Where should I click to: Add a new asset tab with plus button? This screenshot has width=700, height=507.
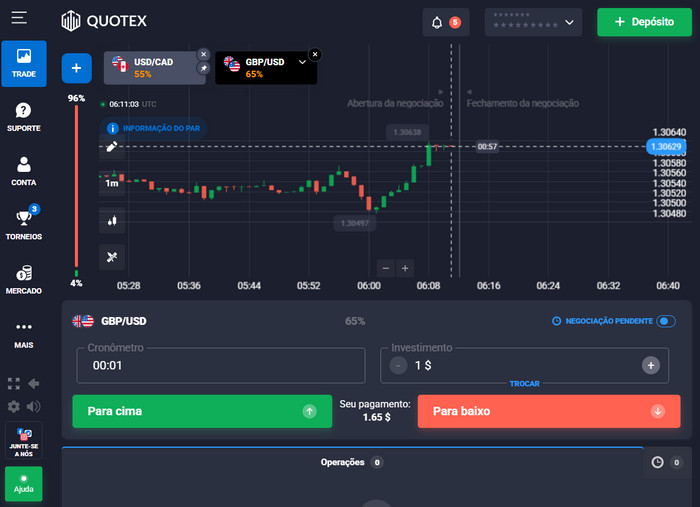pyautogui.click(x=76, y=68)
